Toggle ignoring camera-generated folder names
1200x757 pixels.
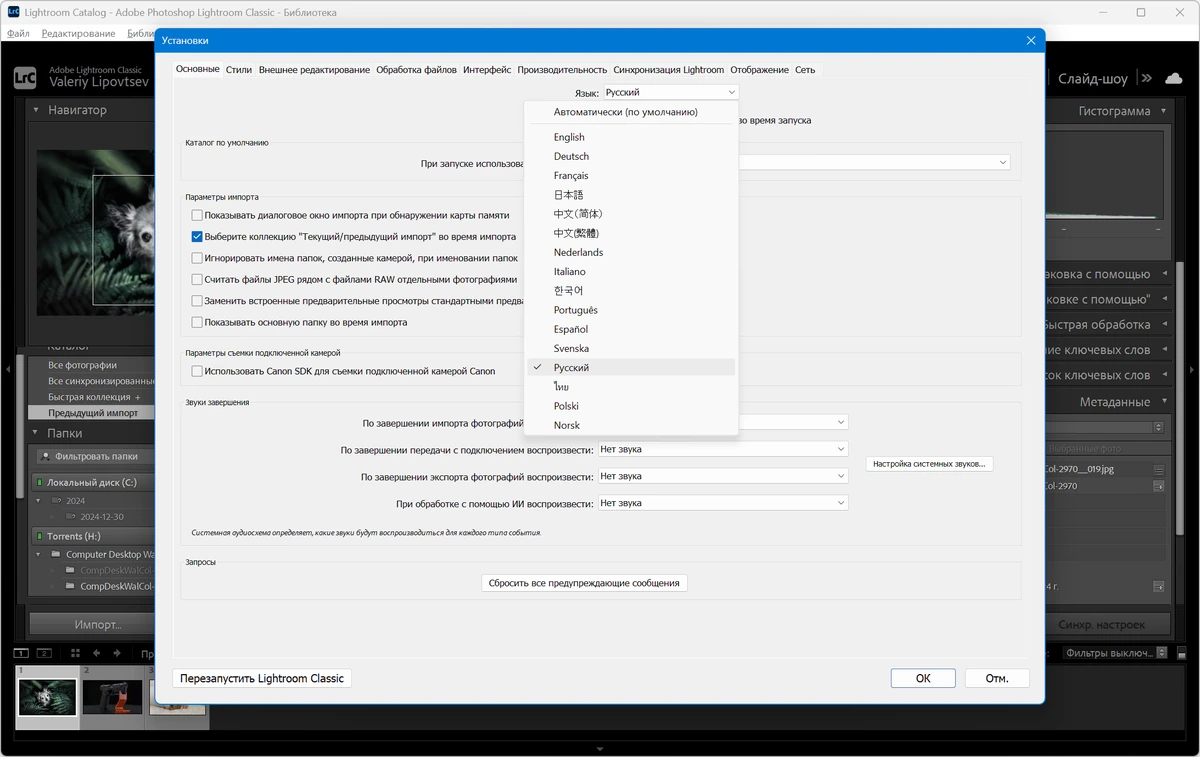click(197, 258)
